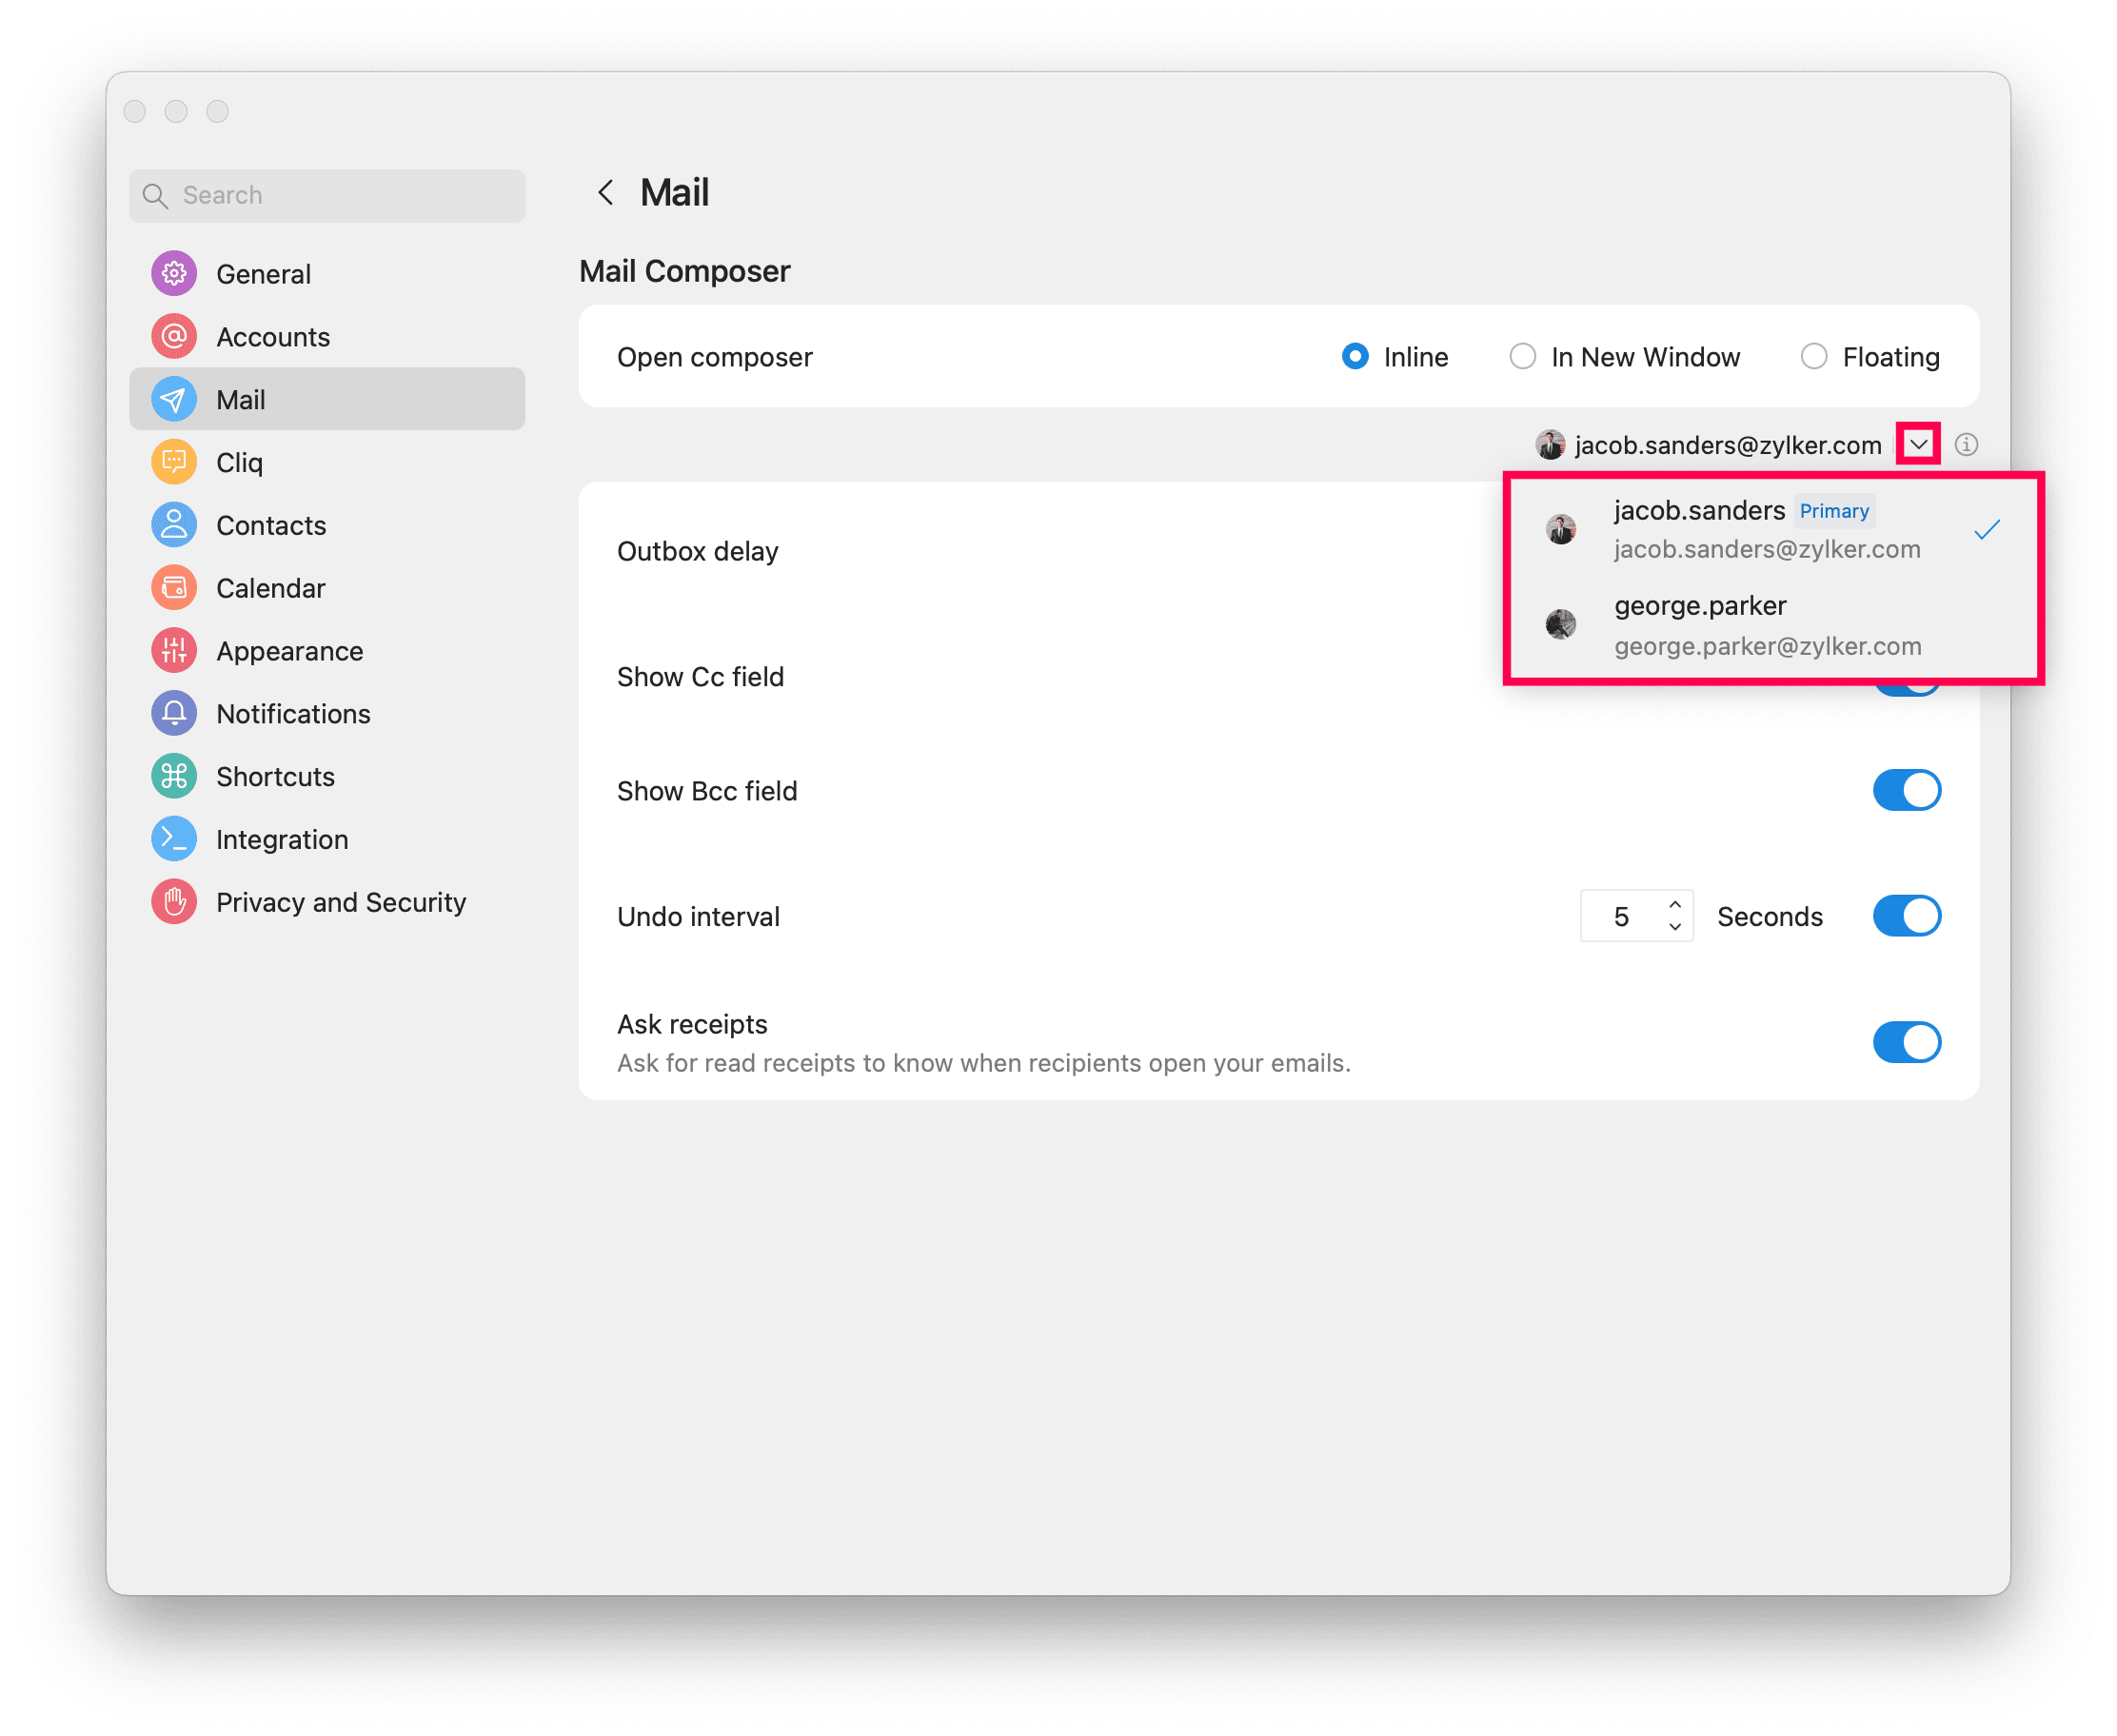Click the info icon beside account dropdown
This screenshot has width=2117, height=1736.
[1966, 445]
